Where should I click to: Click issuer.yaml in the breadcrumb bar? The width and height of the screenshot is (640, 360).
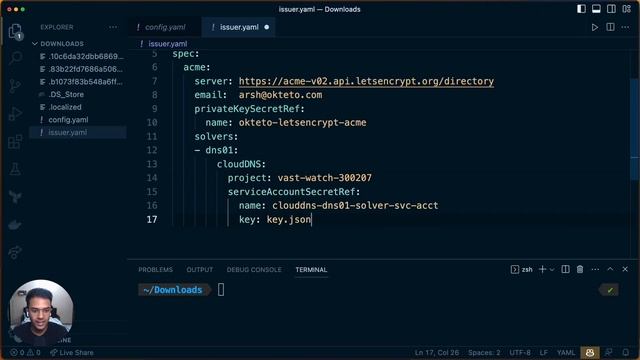click(x=167, y=44)
